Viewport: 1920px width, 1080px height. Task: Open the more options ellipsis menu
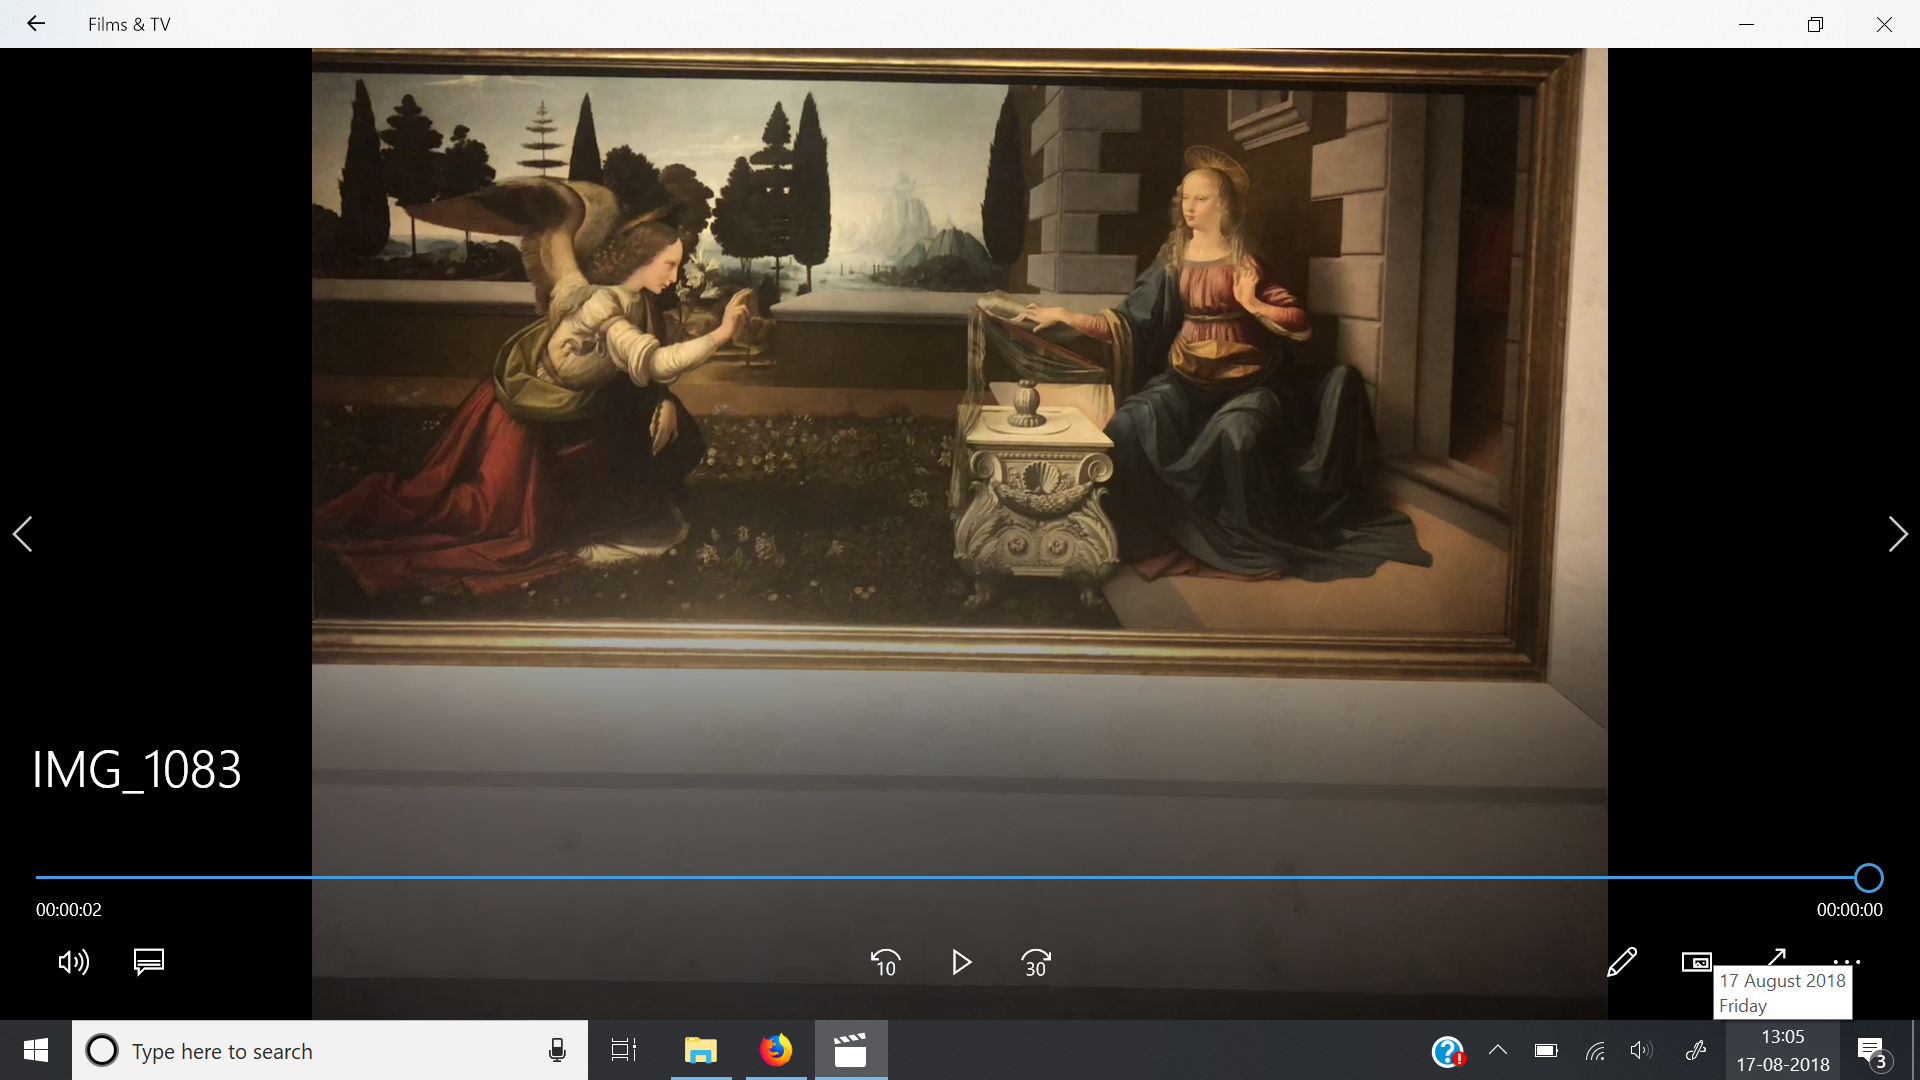click(1846, 961)
